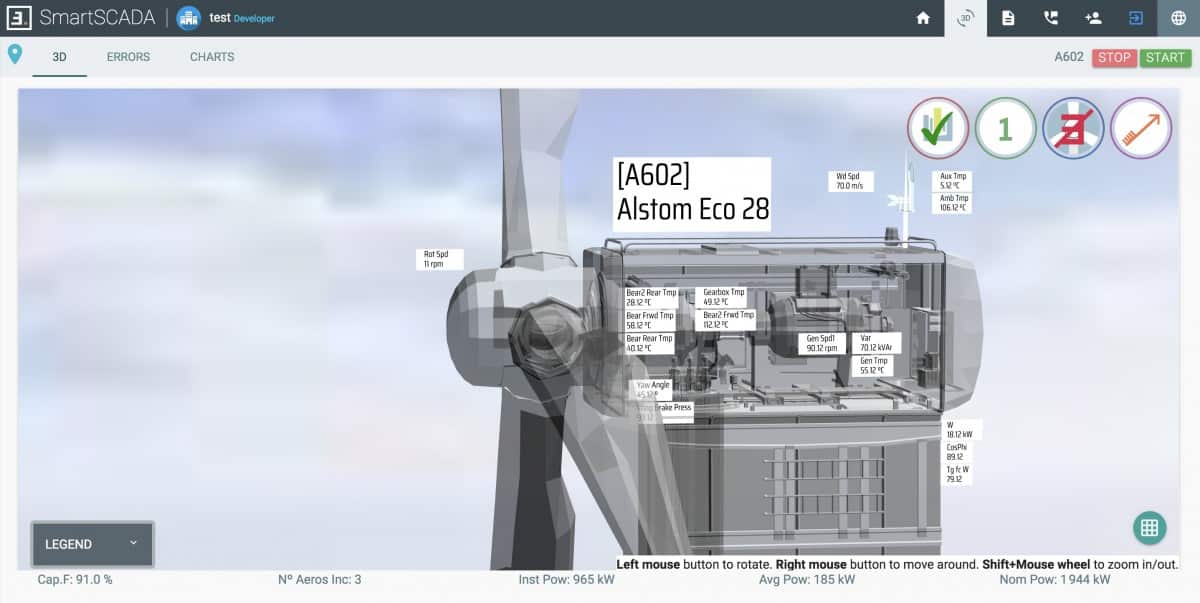This screenshot has width=1200, height=603.
Task: Click the chevron in the Legend box
Action: [133, 543]
